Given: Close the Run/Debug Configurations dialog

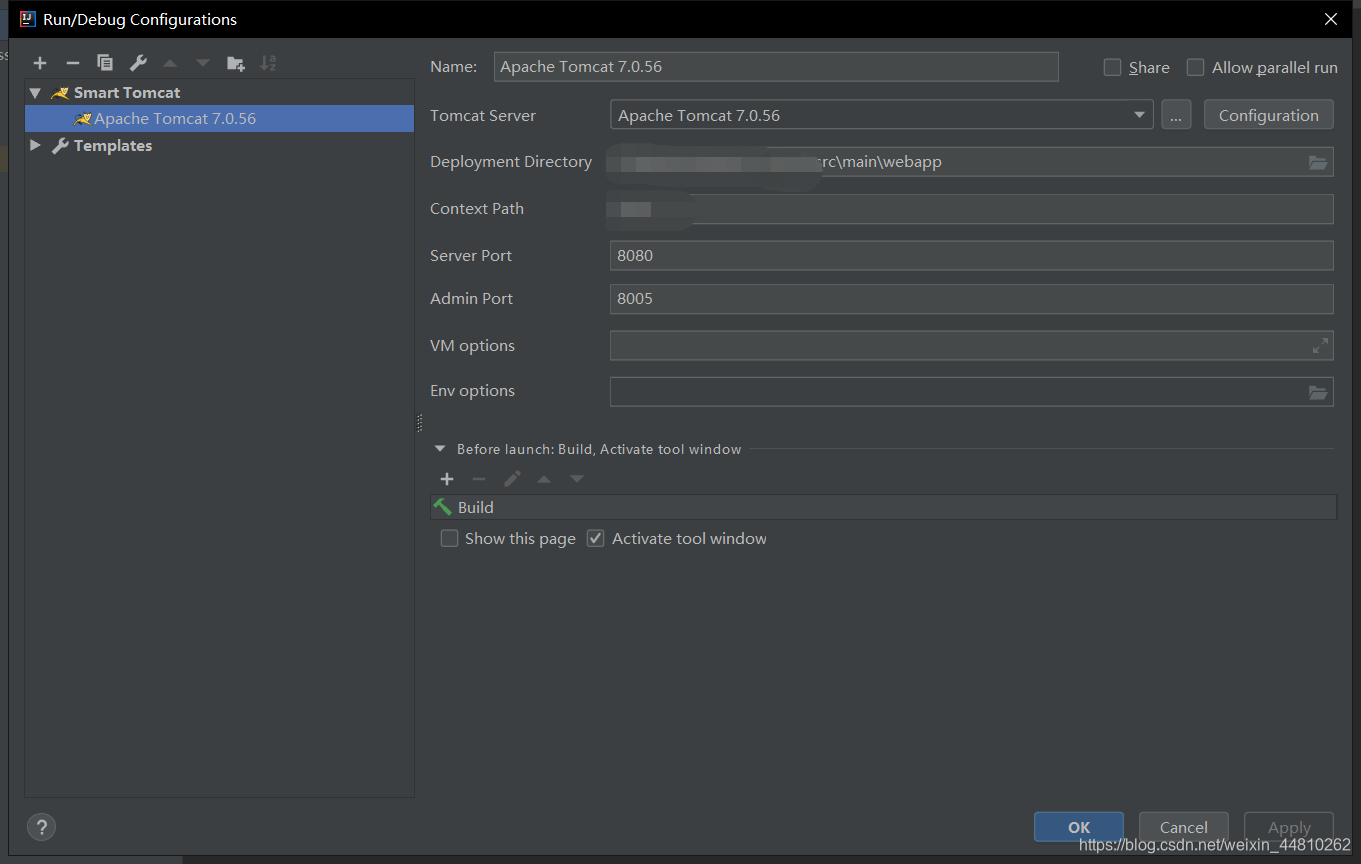Looking at the screenshot, I should [x=1331, y=19].
